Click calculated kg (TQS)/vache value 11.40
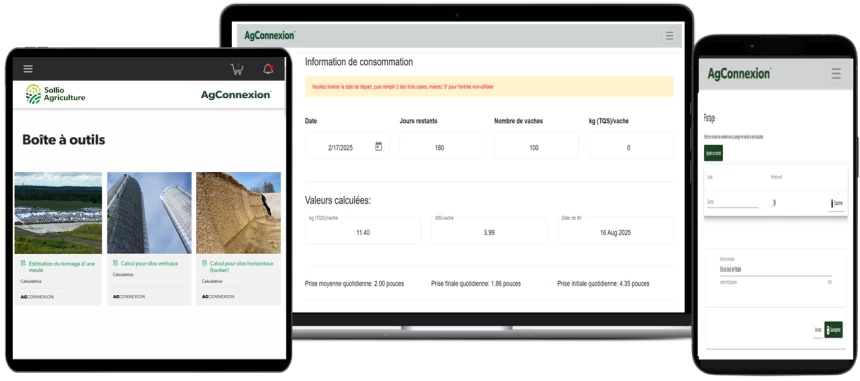The image size is (860, 381). click(x=363, y=230)
